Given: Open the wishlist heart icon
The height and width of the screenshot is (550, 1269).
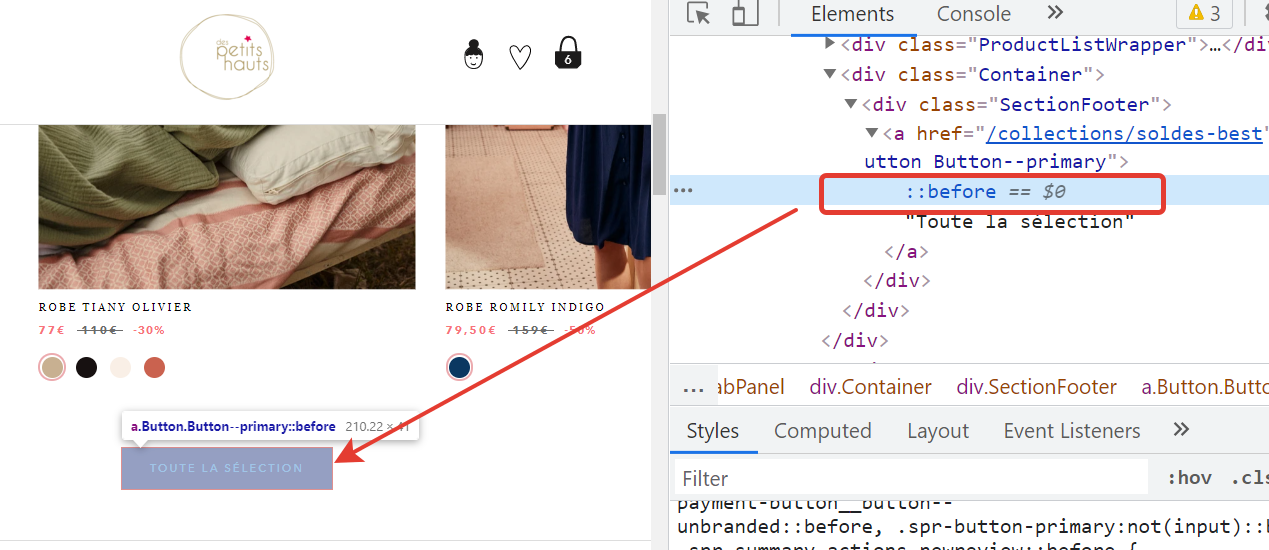Looking at the screenshot, I should pos(520,57).
